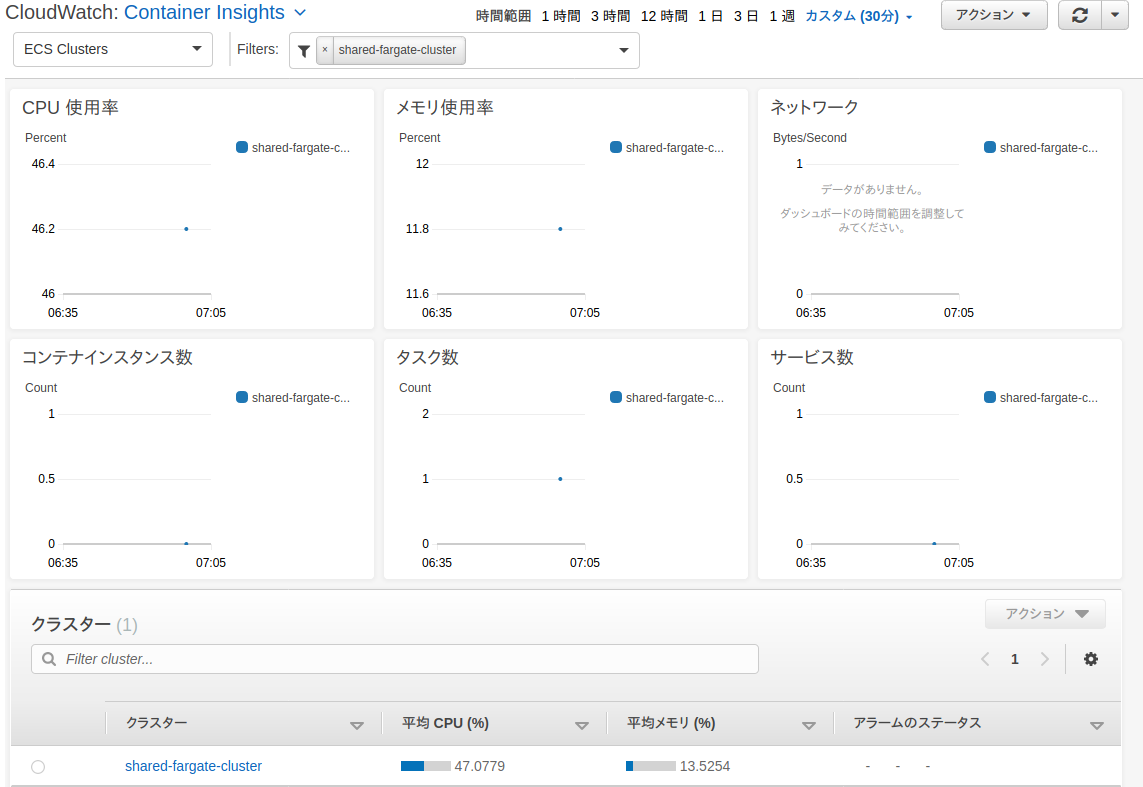Open the top アクション button menu

(994, 15)
